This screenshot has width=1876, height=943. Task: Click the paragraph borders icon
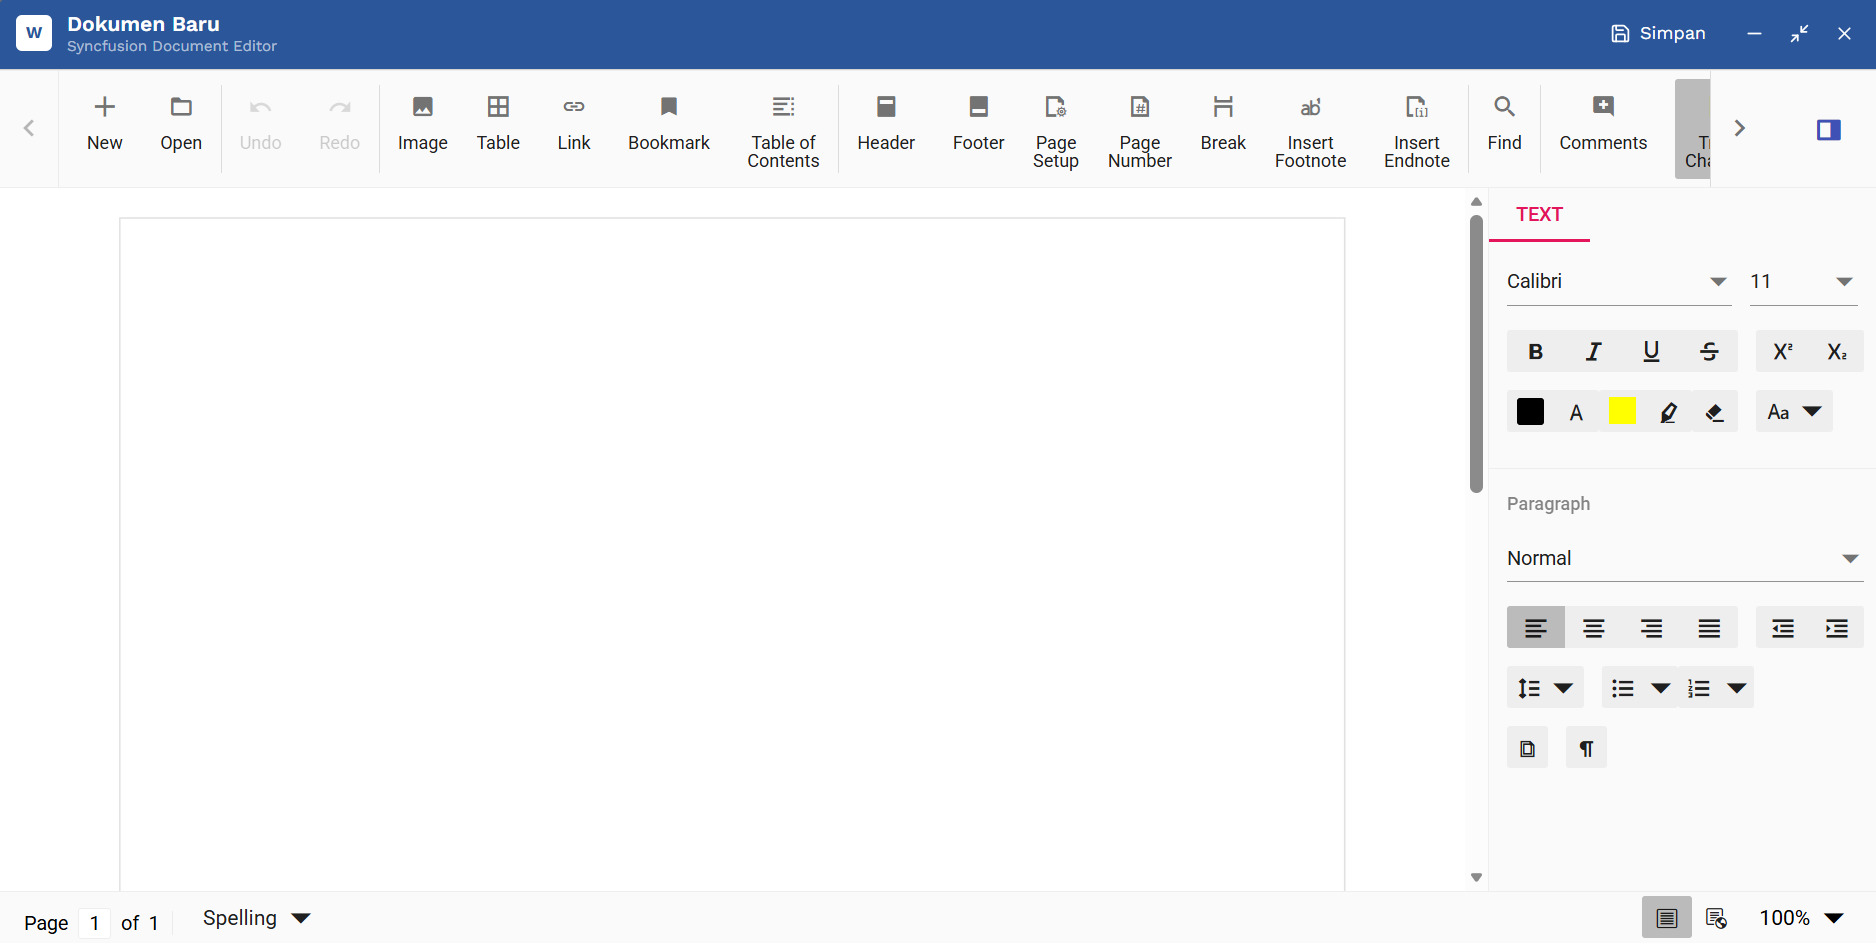1527,748
